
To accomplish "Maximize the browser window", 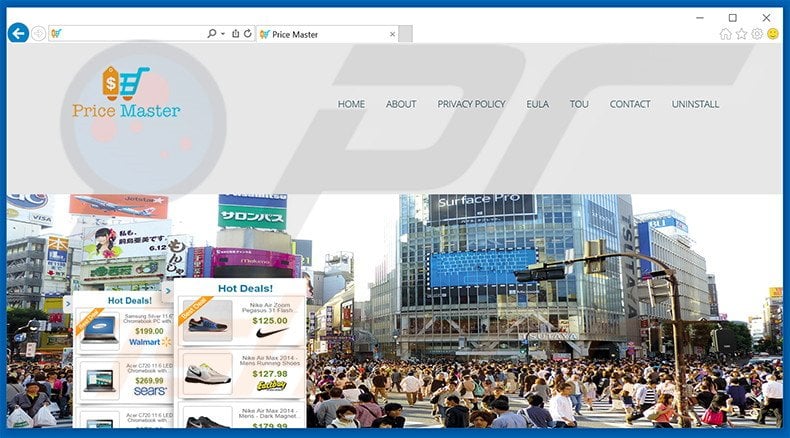I will [733, 18].
